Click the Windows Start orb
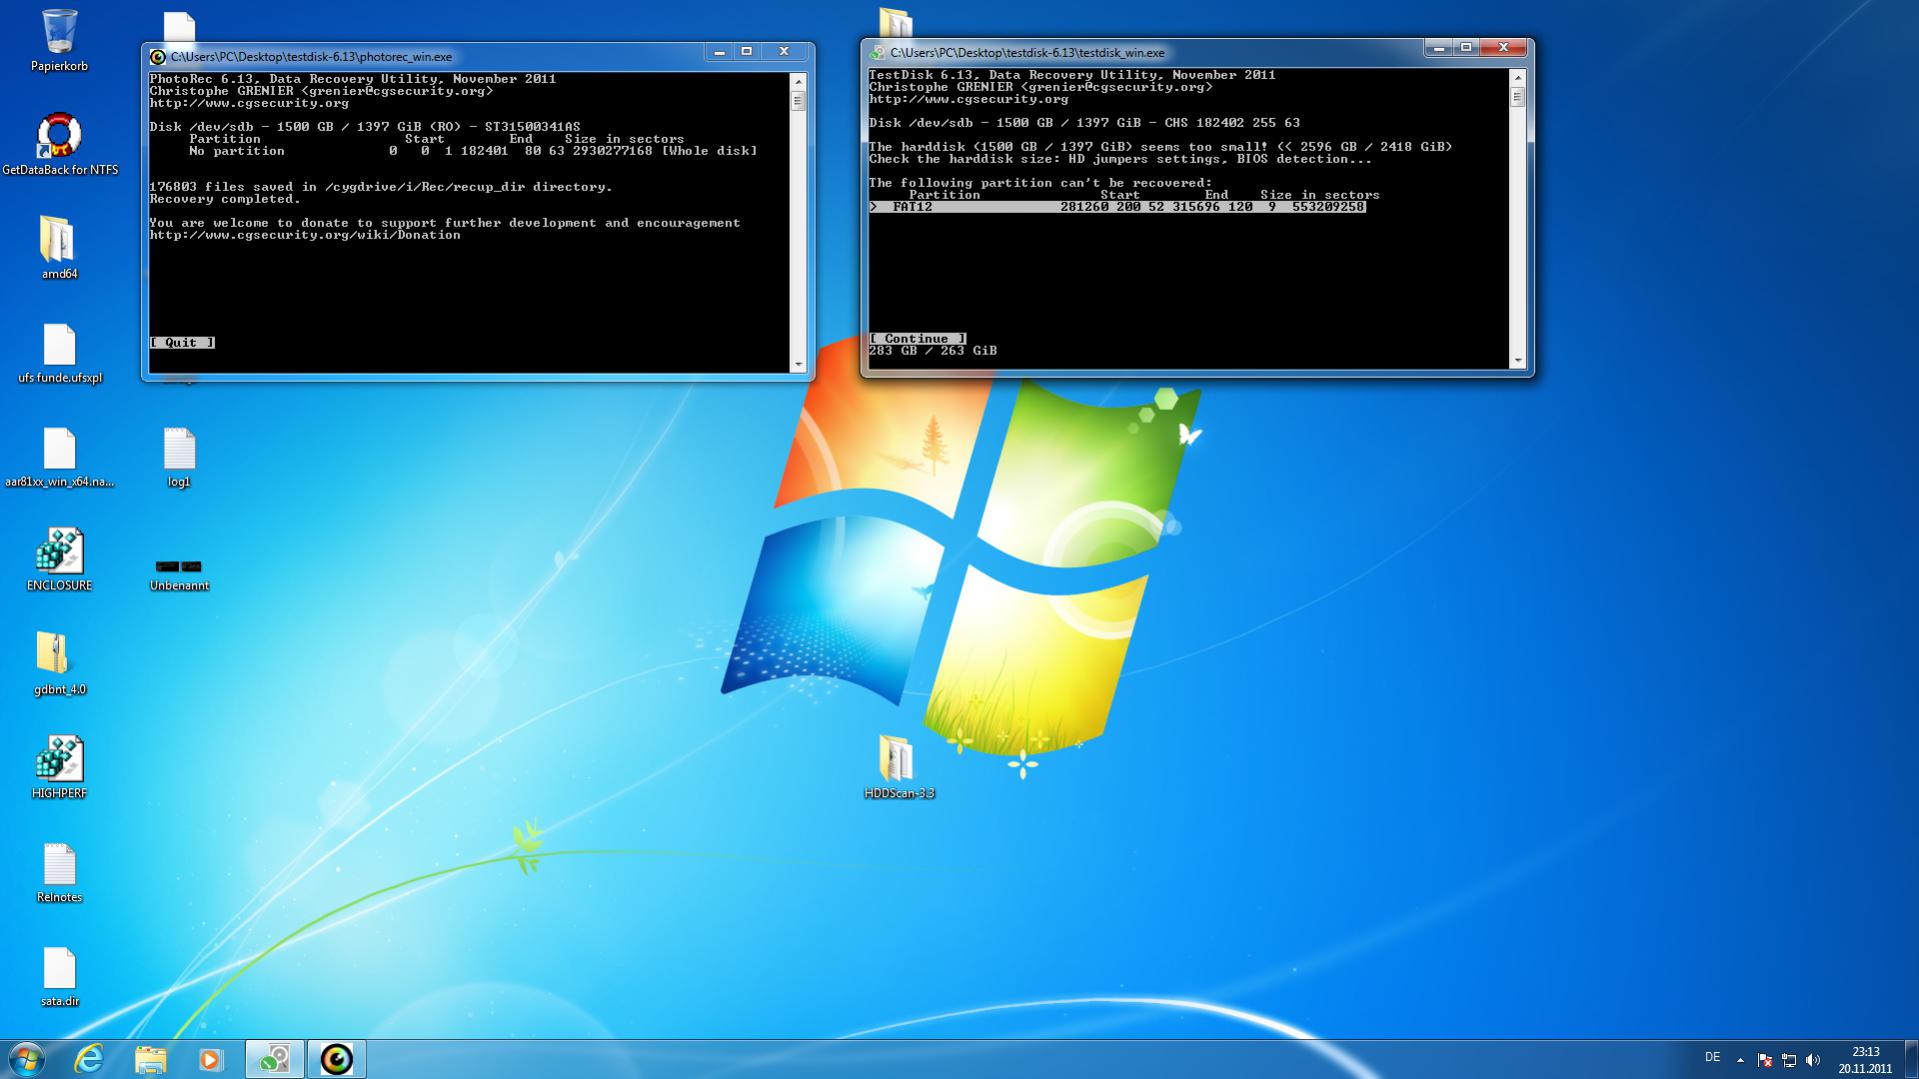The width and height of the screenshot is (1919, 1079). pyautogui.click(x=26, y=1059)
